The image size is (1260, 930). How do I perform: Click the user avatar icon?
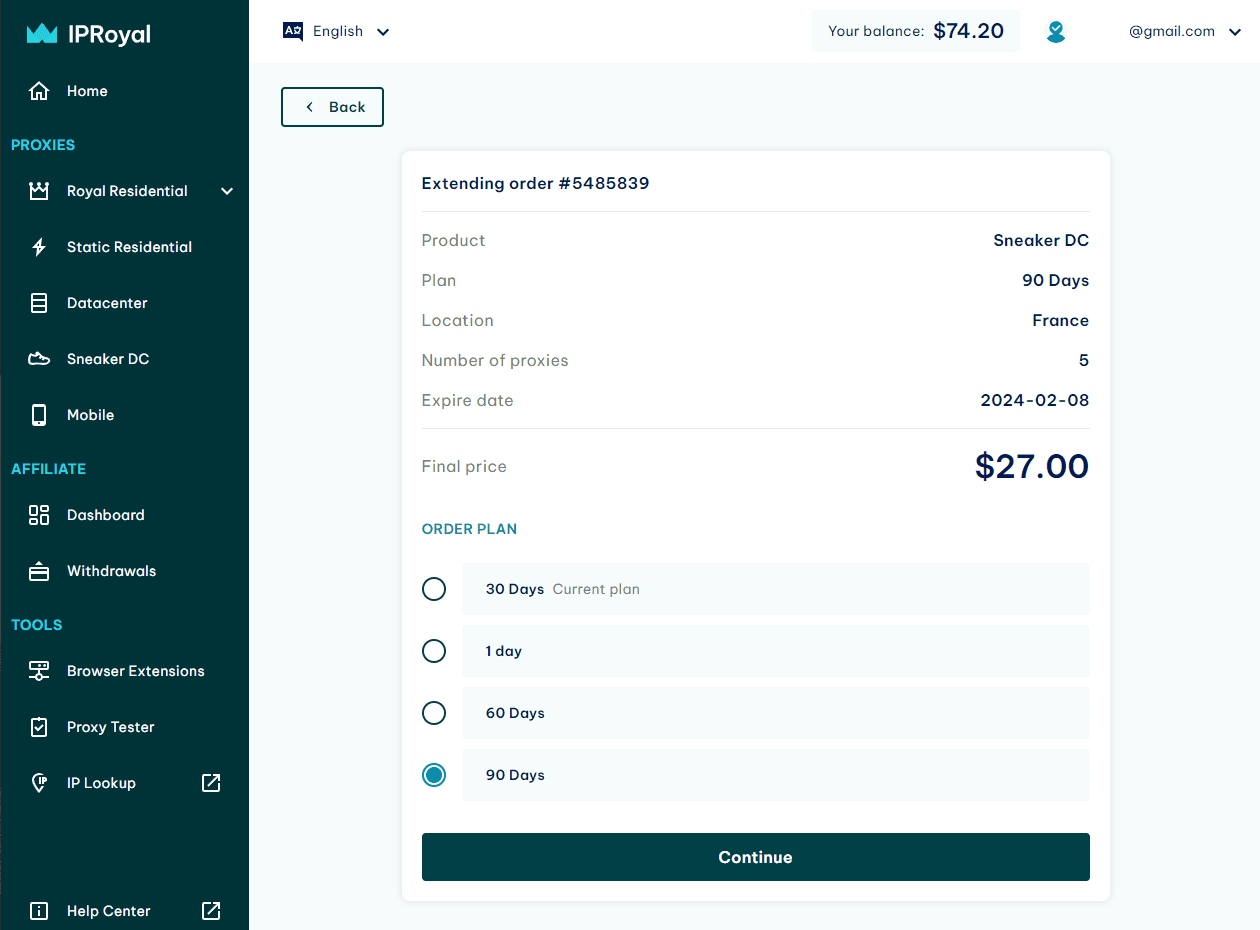pyautogui.click(x=1056, y=32)
